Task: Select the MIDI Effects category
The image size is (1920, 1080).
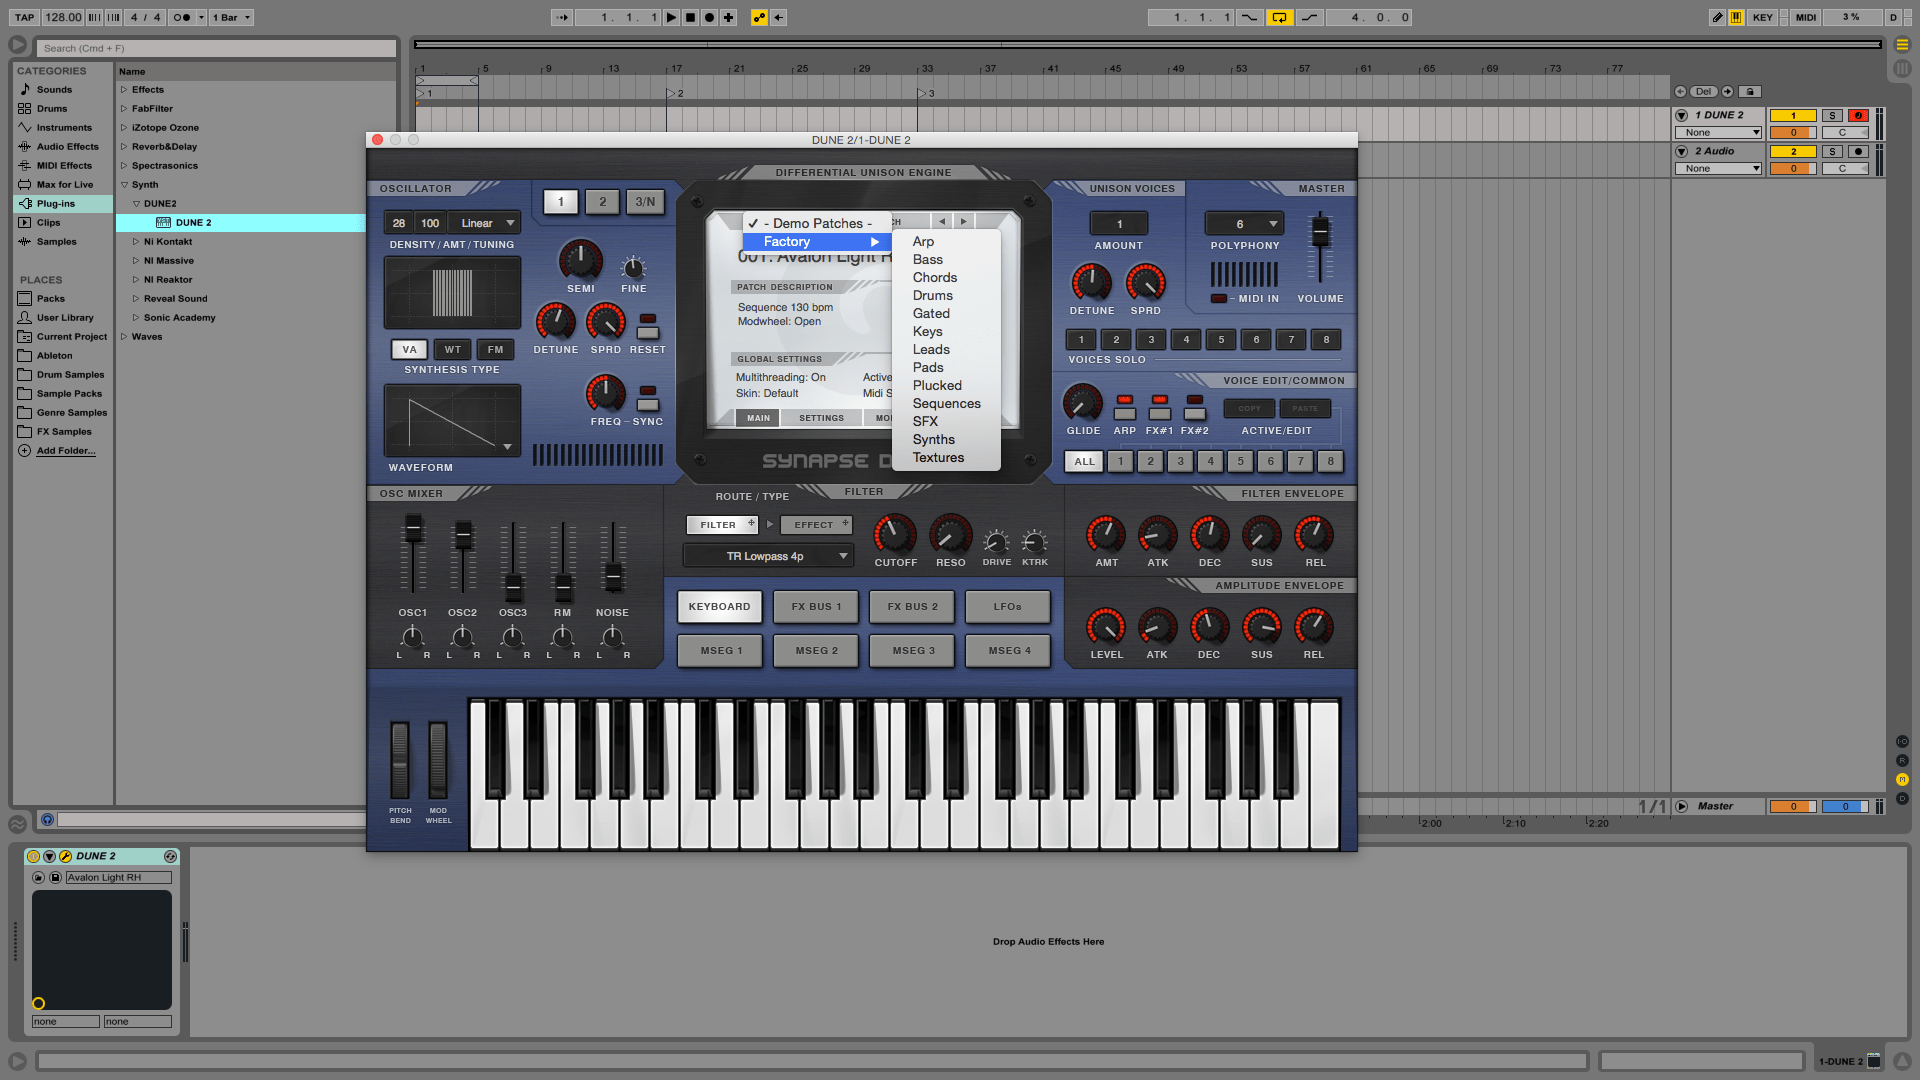Action: (x=64, y=166)
